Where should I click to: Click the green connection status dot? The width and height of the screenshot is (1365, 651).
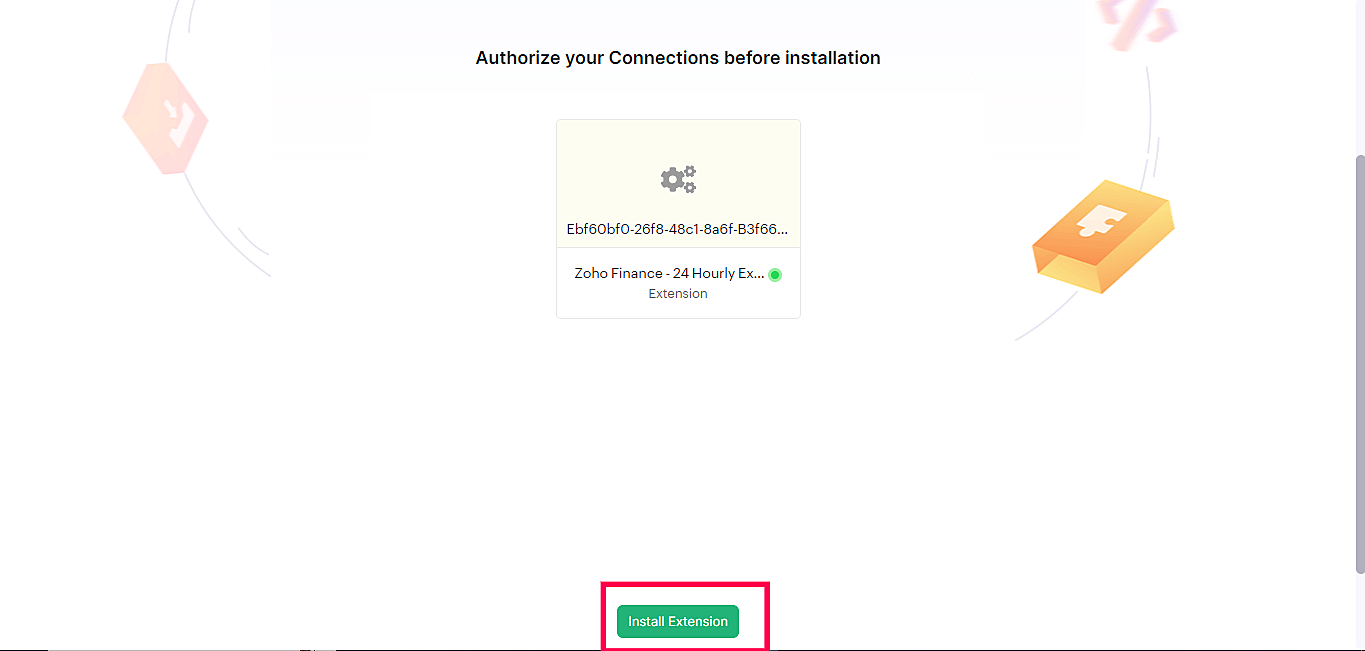click(x=775, y=274)
